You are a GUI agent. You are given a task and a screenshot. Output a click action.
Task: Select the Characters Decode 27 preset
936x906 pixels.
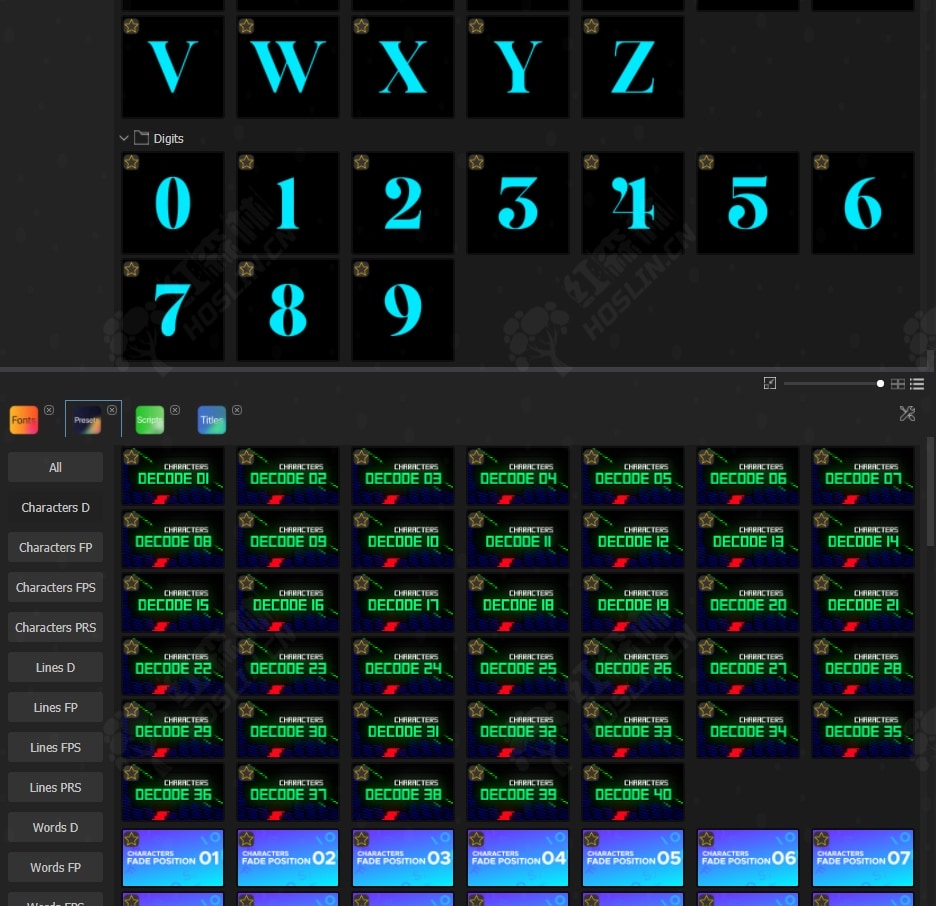click(x=747, y=665)
